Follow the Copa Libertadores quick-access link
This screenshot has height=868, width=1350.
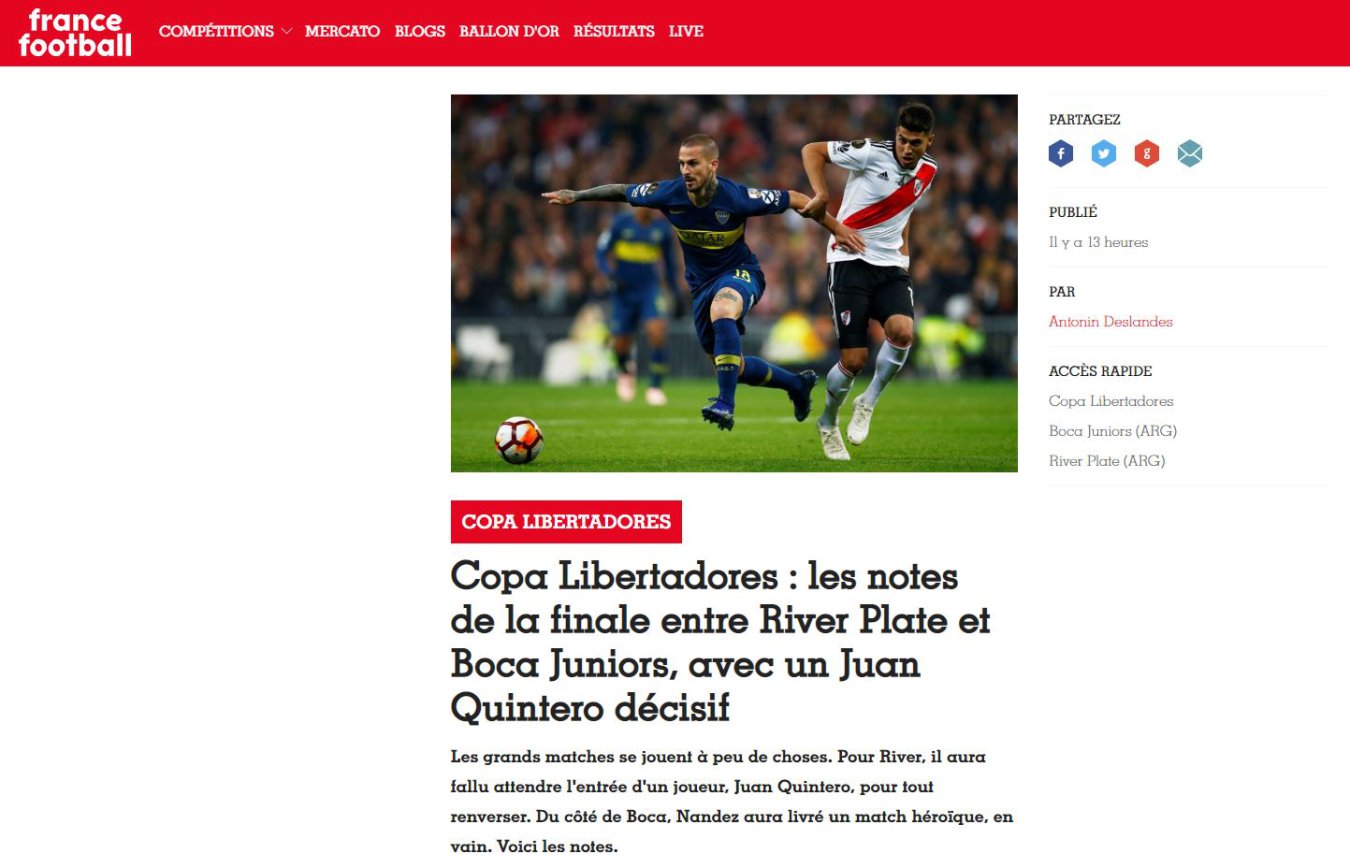pyautogui.click(x=1111, y=401)
